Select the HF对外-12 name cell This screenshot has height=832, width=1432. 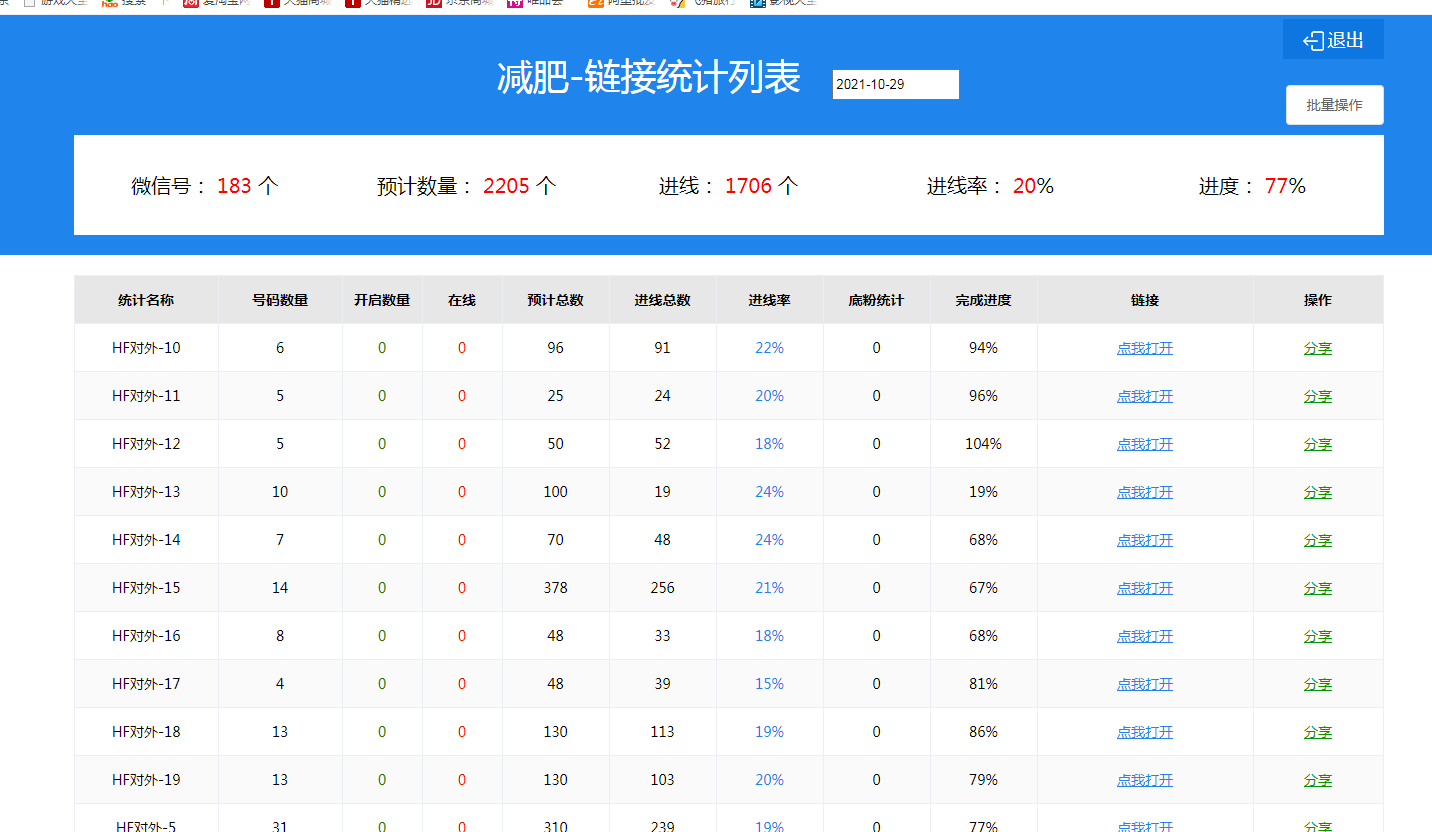click(146, 444)
